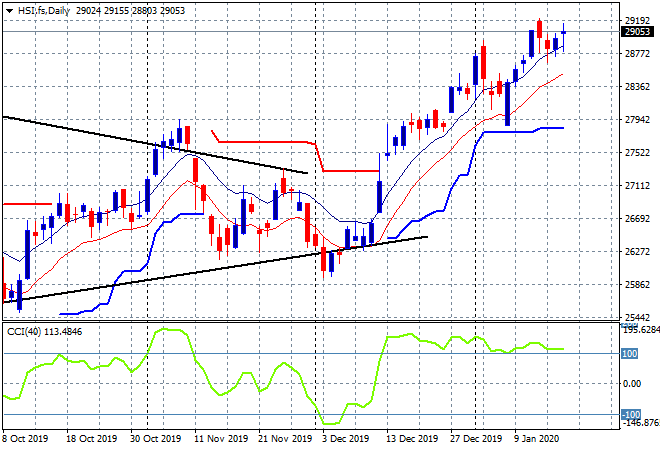The image size is (660, 450).
Task: Click the -146.876 CCI scale minimum value
Action: (641, 423)
